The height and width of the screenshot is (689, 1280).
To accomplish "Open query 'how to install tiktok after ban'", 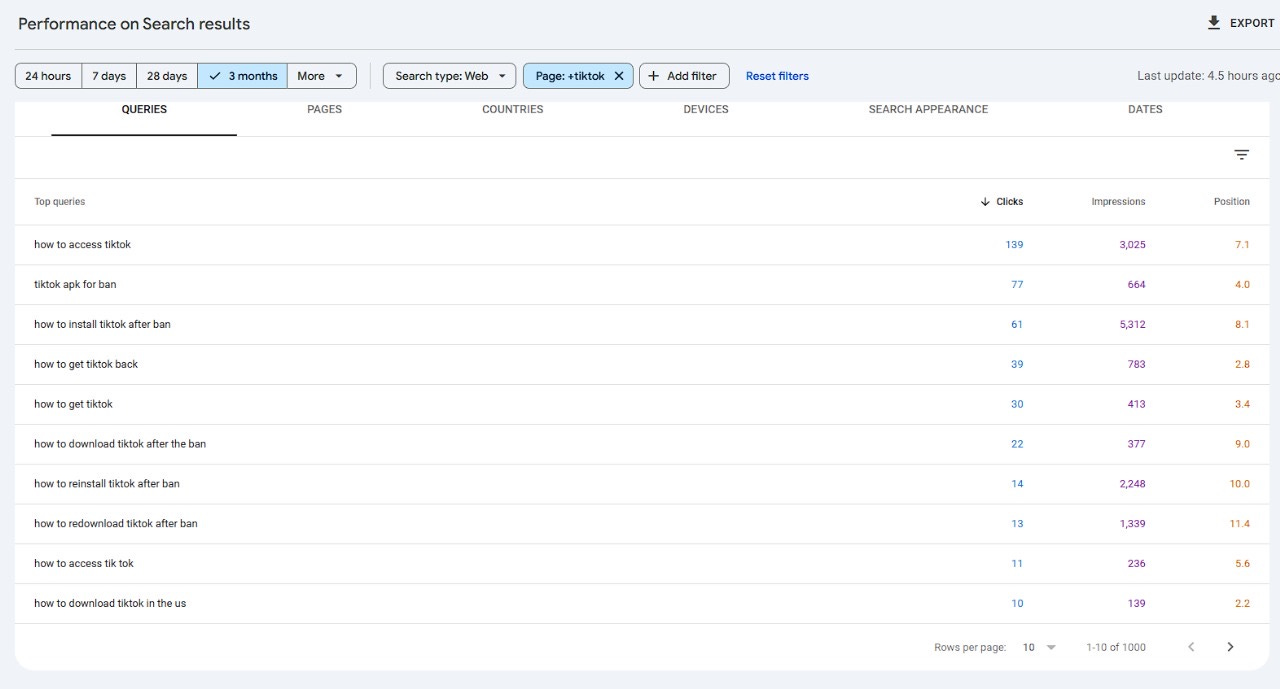I will pos(102,325).
